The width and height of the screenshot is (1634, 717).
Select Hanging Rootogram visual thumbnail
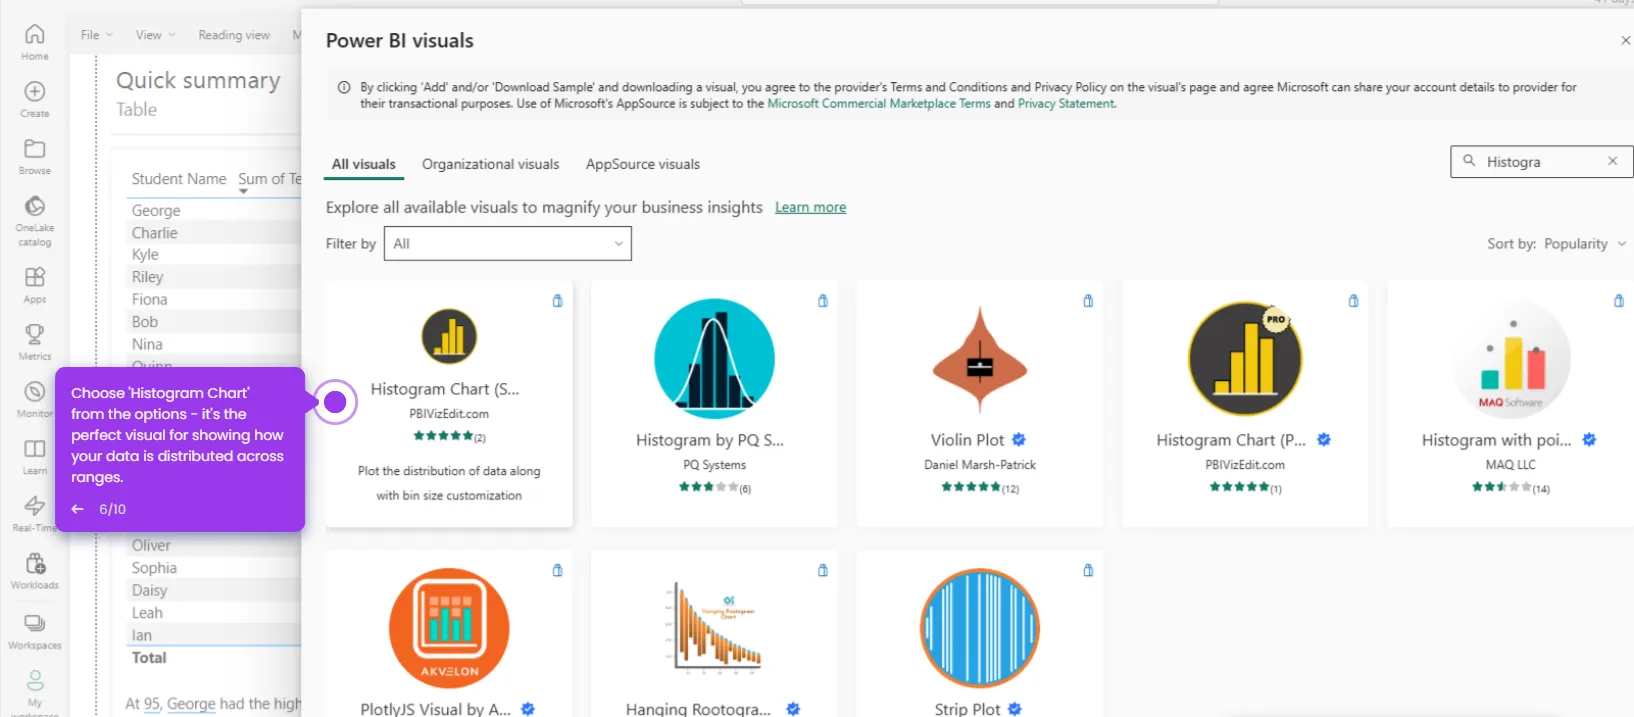714,626
